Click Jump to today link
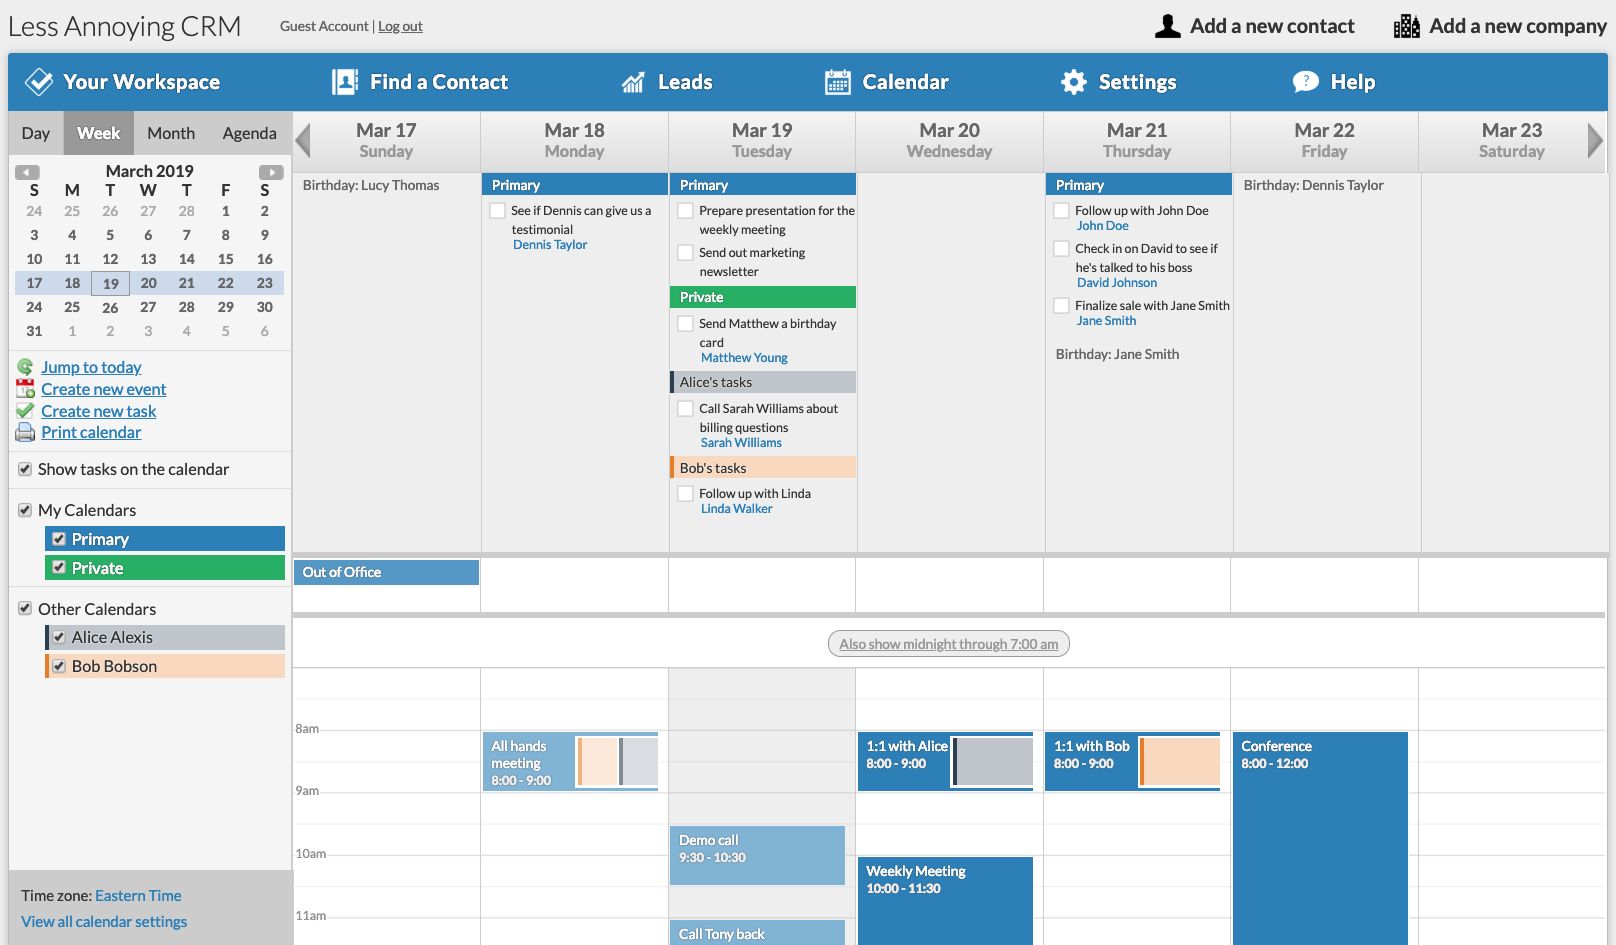 (91, 367)
